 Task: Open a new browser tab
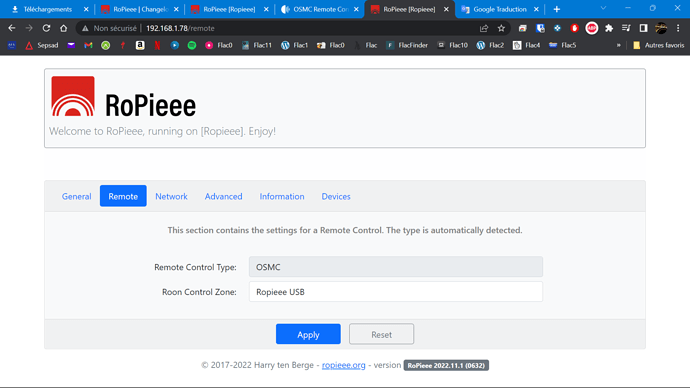pos(557,9)
